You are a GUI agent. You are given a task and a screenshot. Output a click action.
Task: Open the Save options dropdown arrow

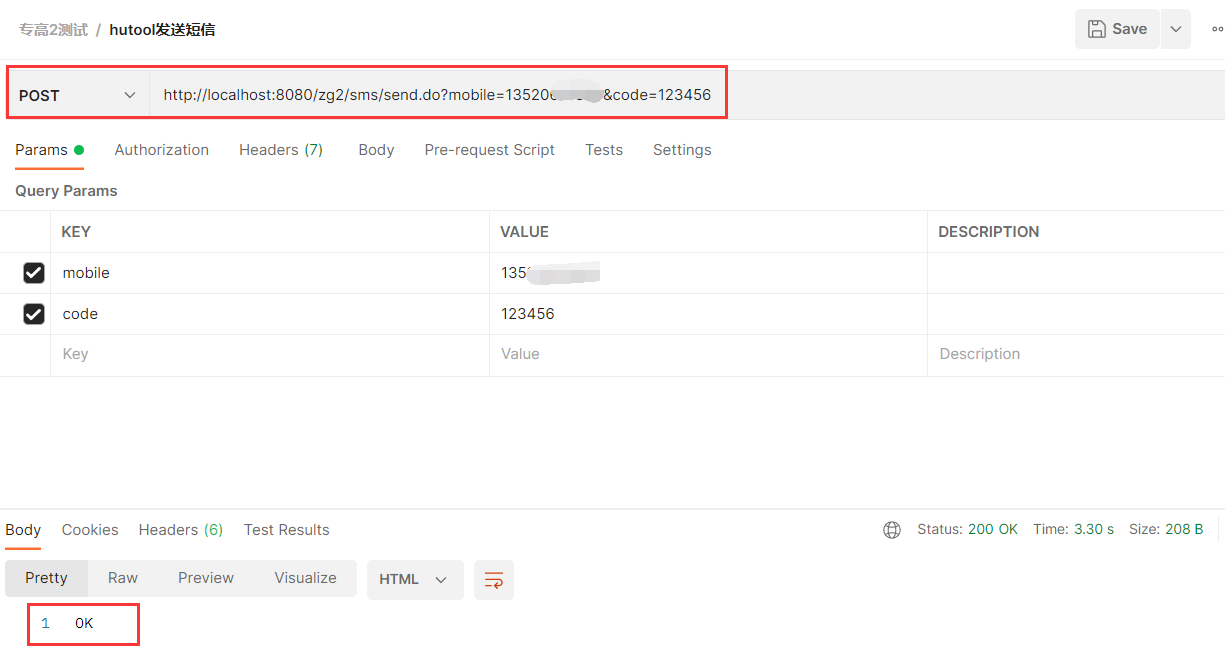point(1176,29)
